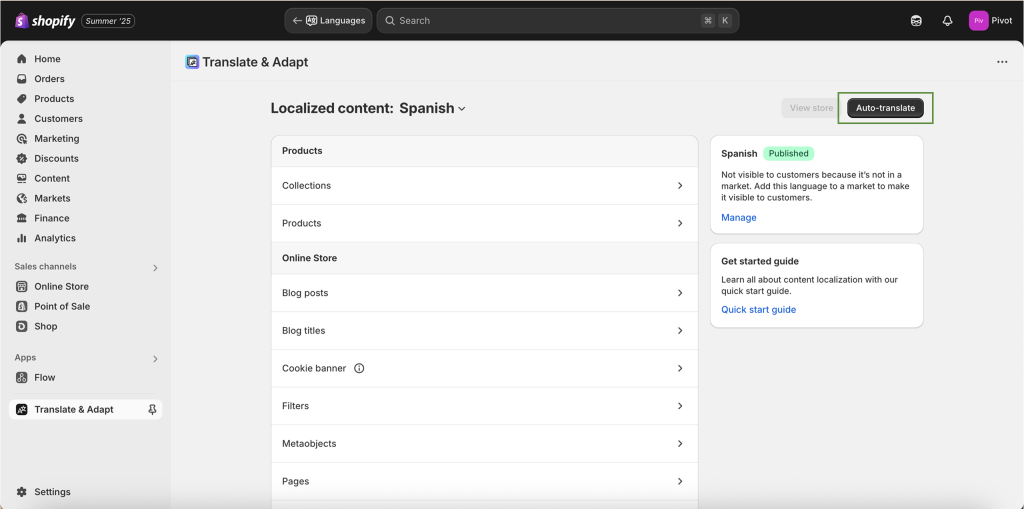This screenshot has height=509, width=1024.
Task: Open Collections row chevron
Action: pyautogui.click(x=680, y=186)
